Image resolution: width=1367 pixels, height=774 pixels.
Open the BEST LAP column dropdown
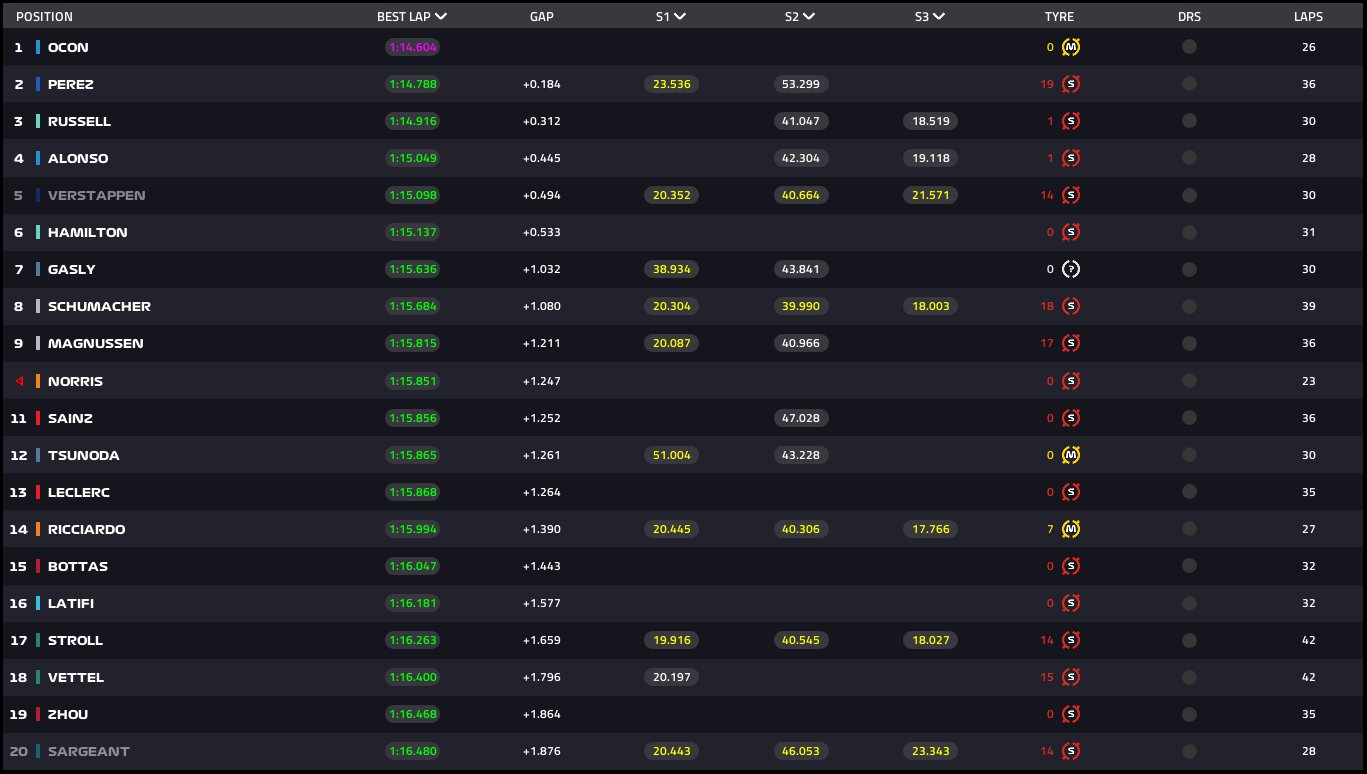(x=441, y=17)
